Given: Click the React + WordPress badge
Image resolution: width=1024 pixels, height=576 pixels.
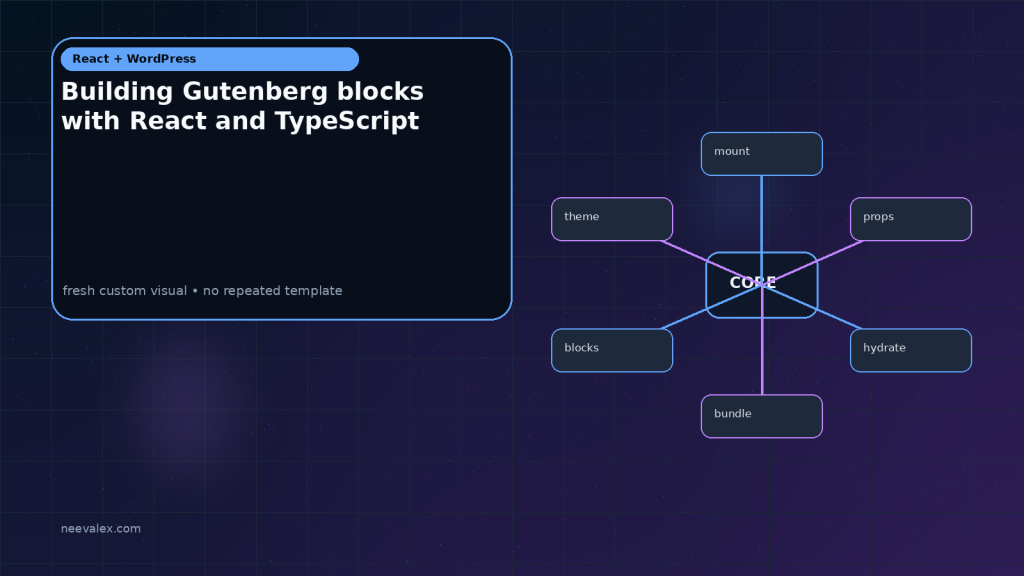Looking at the screenshot, I should [x=210, y=59].
